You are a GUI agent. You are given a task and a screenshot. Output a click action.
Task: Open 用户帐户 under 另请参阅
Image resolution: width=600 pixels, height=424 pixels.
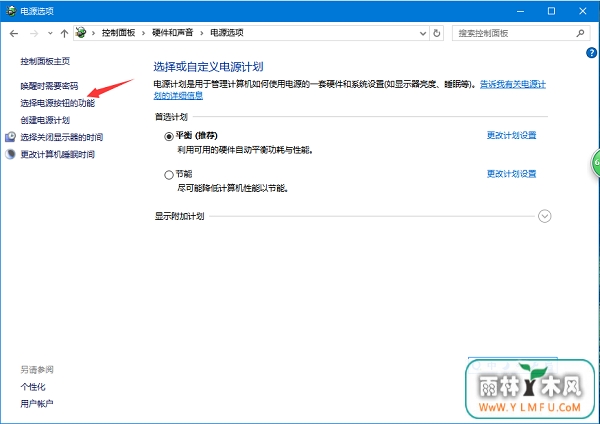(37, 404)
